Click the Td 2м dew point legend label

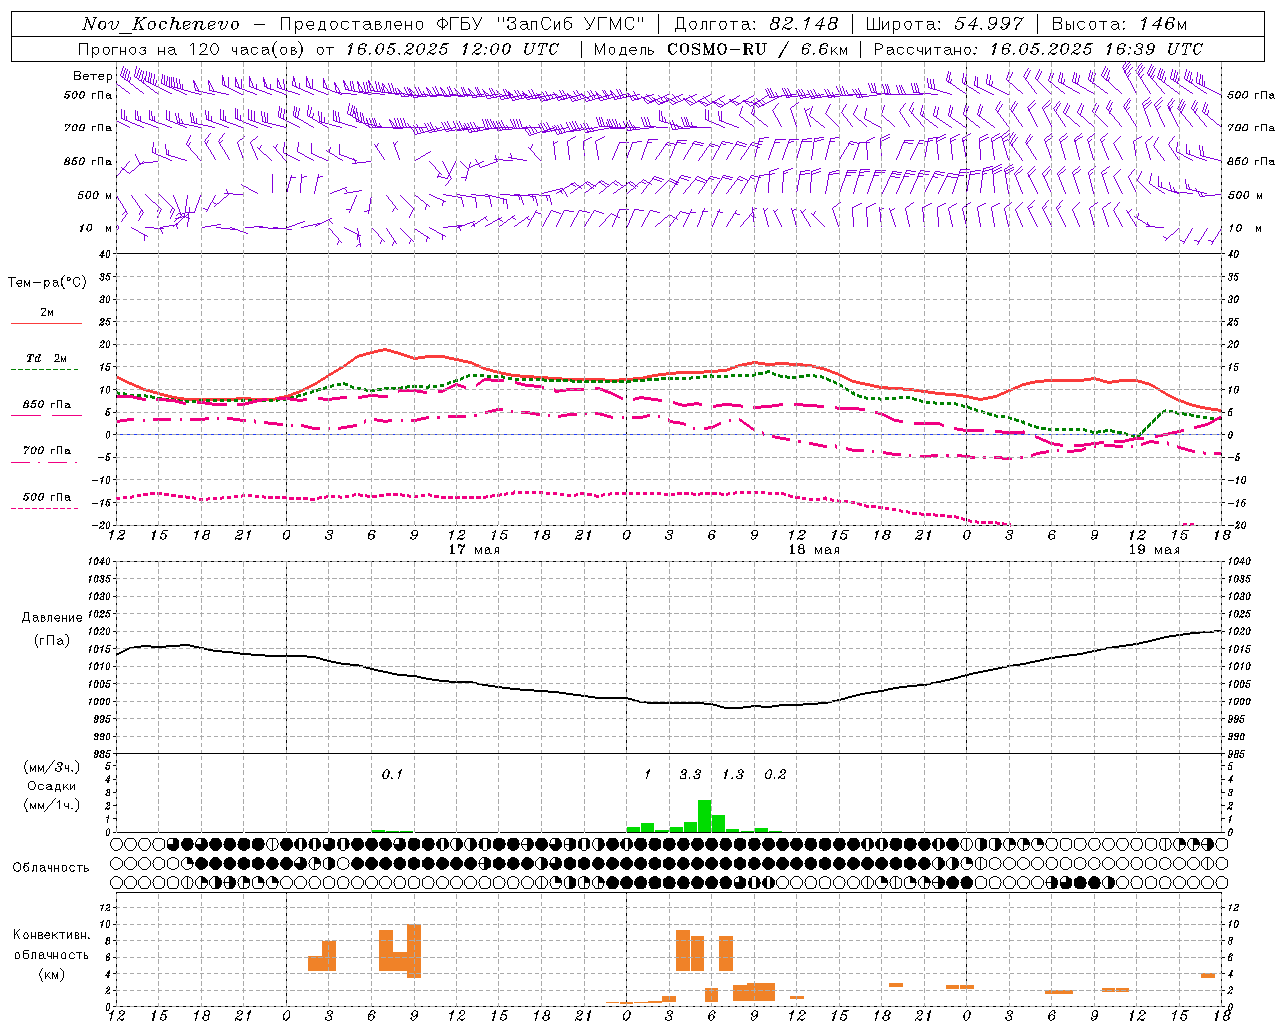(x=47, y=358)
